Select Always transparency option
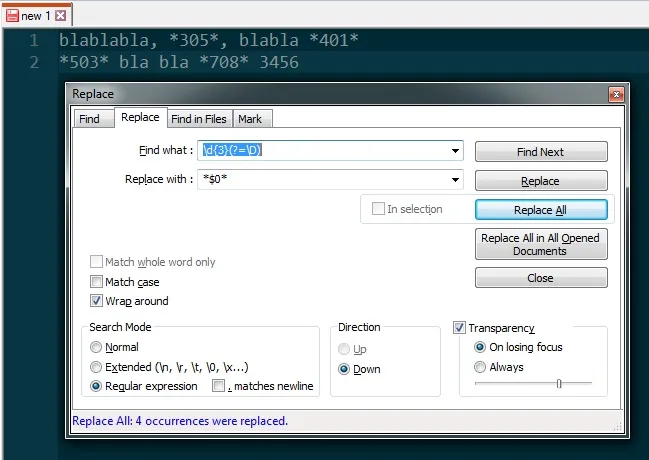This screenshot has width=649, height=460. coord(480,367)
